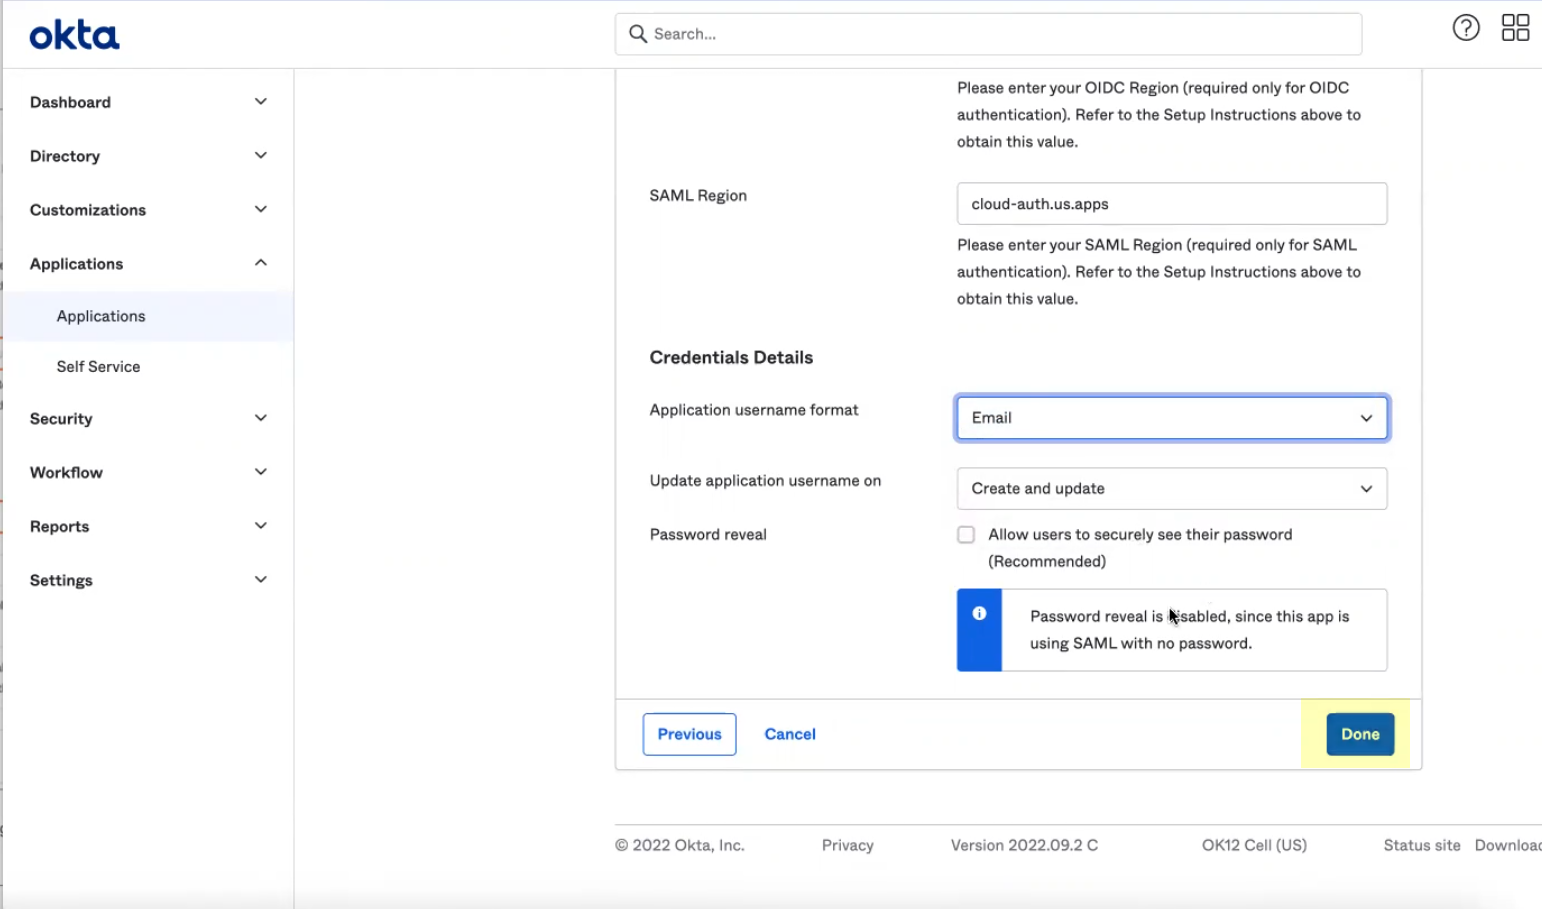
Task: Expand the Reports menu chevron
Action: [261, 526]
